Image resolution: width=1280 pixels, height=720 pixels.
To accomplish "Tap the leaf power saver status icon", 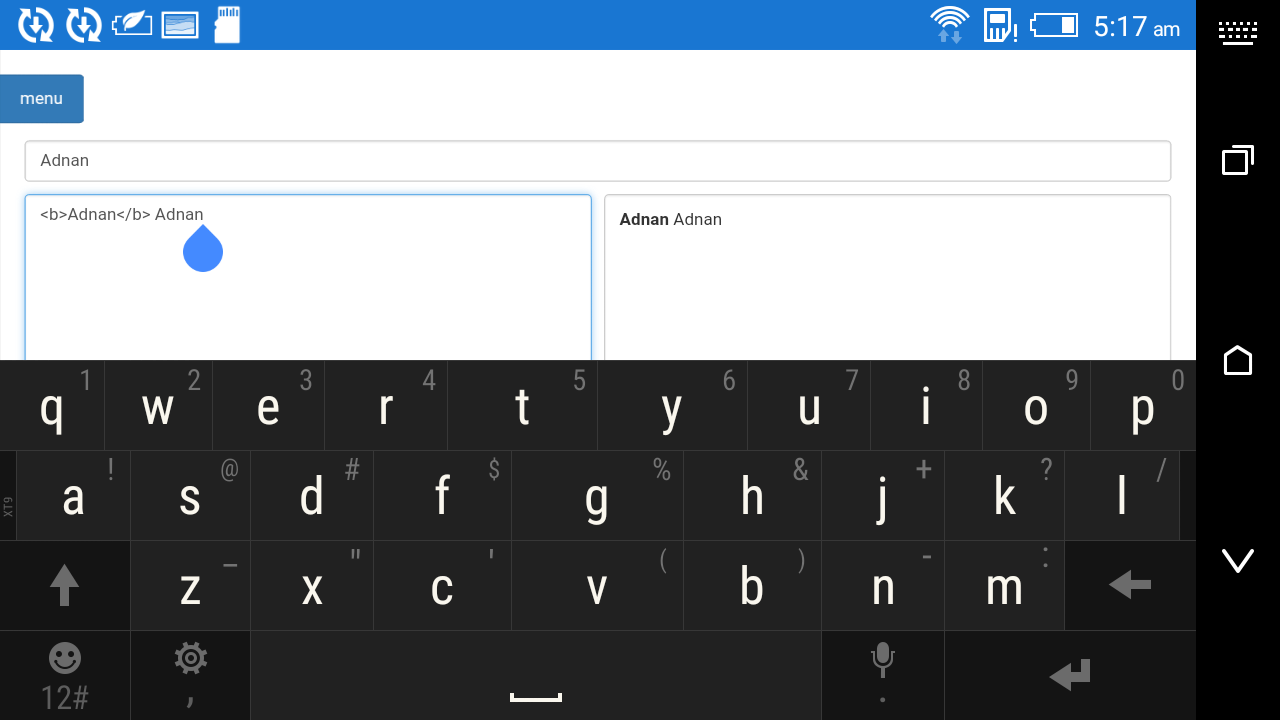I will coord(131,24).
